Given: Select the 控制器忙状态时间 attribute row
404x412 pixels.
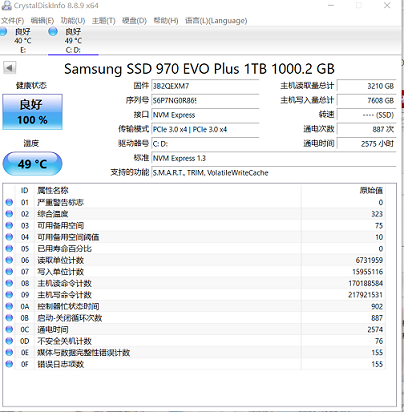Looking at the screenshot, I should click(195, 306).
